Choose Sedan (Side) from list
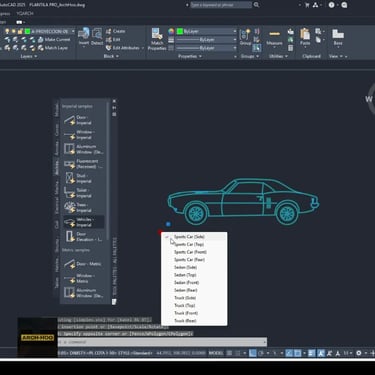Viewport: 375px width, 375px height. point(194,267)
